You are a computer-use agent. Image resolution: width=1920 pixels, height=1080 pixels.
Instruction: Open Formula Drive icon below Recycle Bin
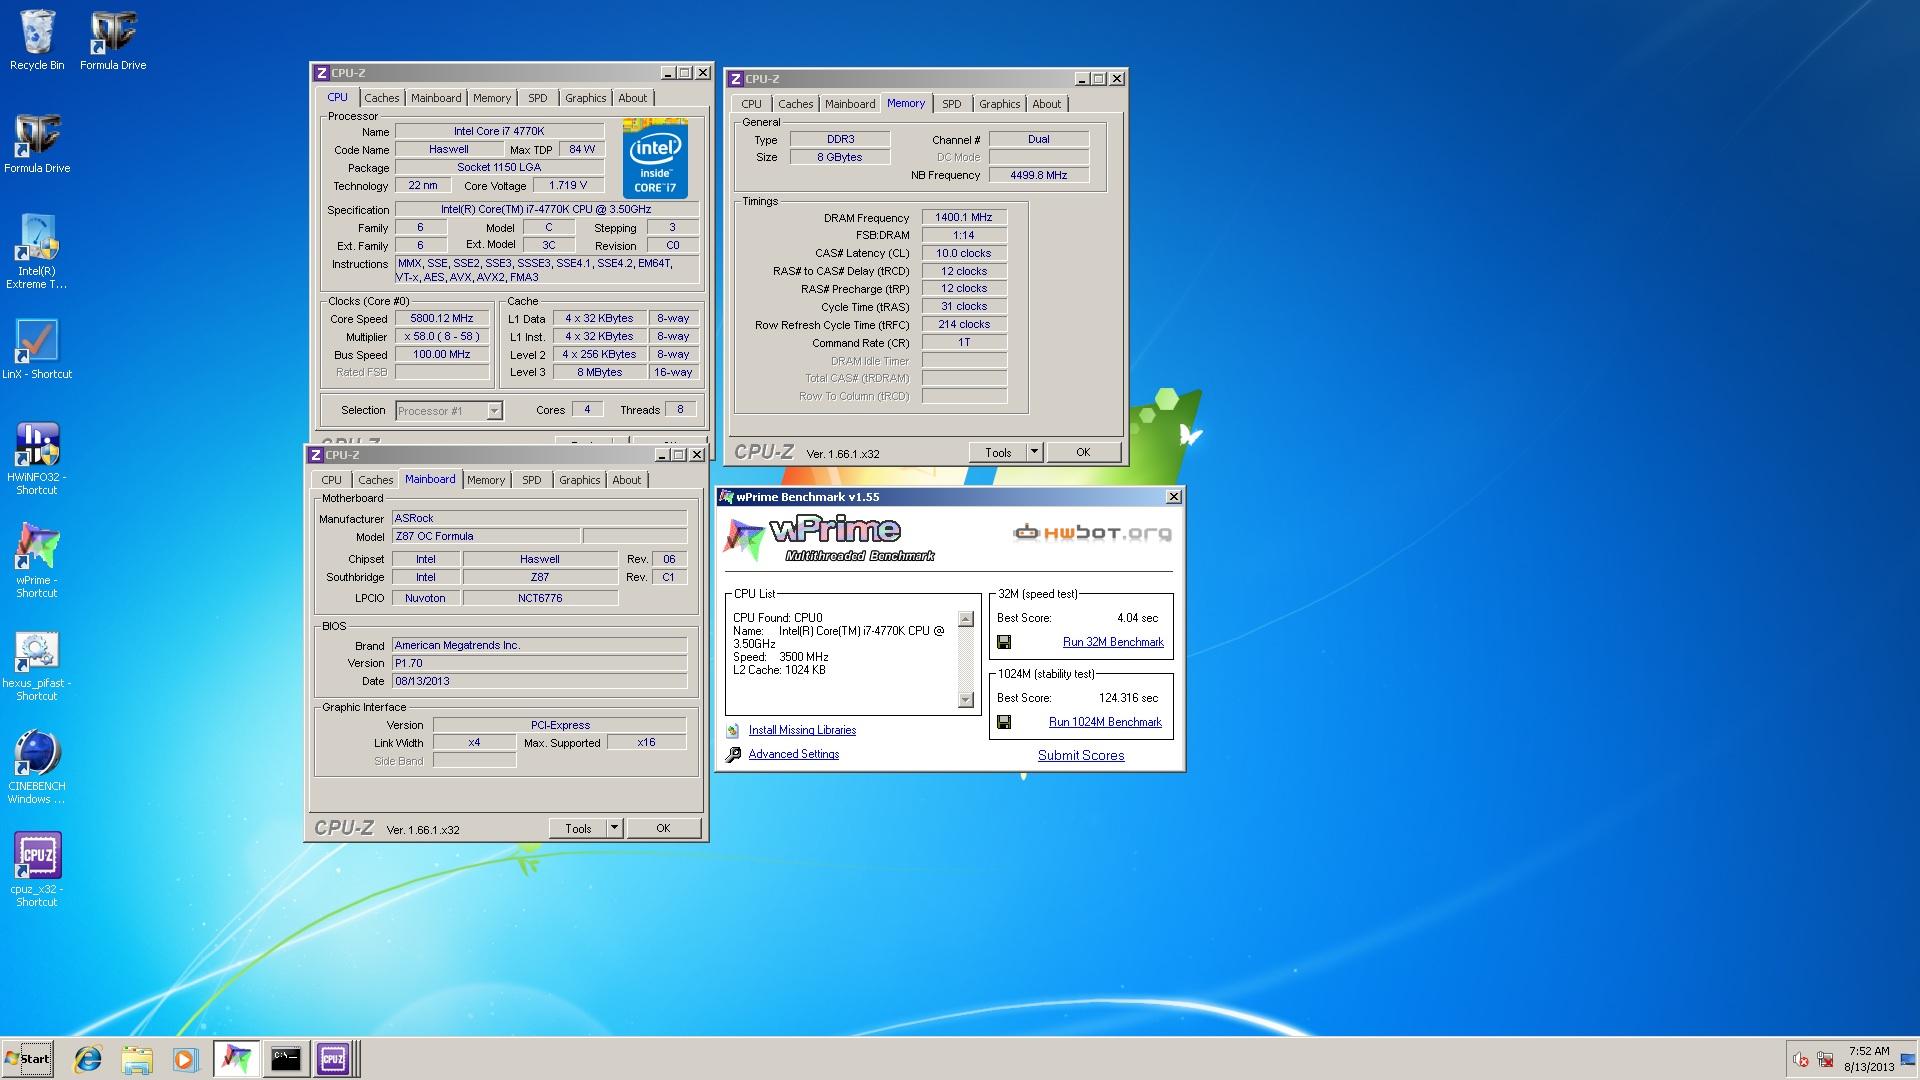coord(37,143)
